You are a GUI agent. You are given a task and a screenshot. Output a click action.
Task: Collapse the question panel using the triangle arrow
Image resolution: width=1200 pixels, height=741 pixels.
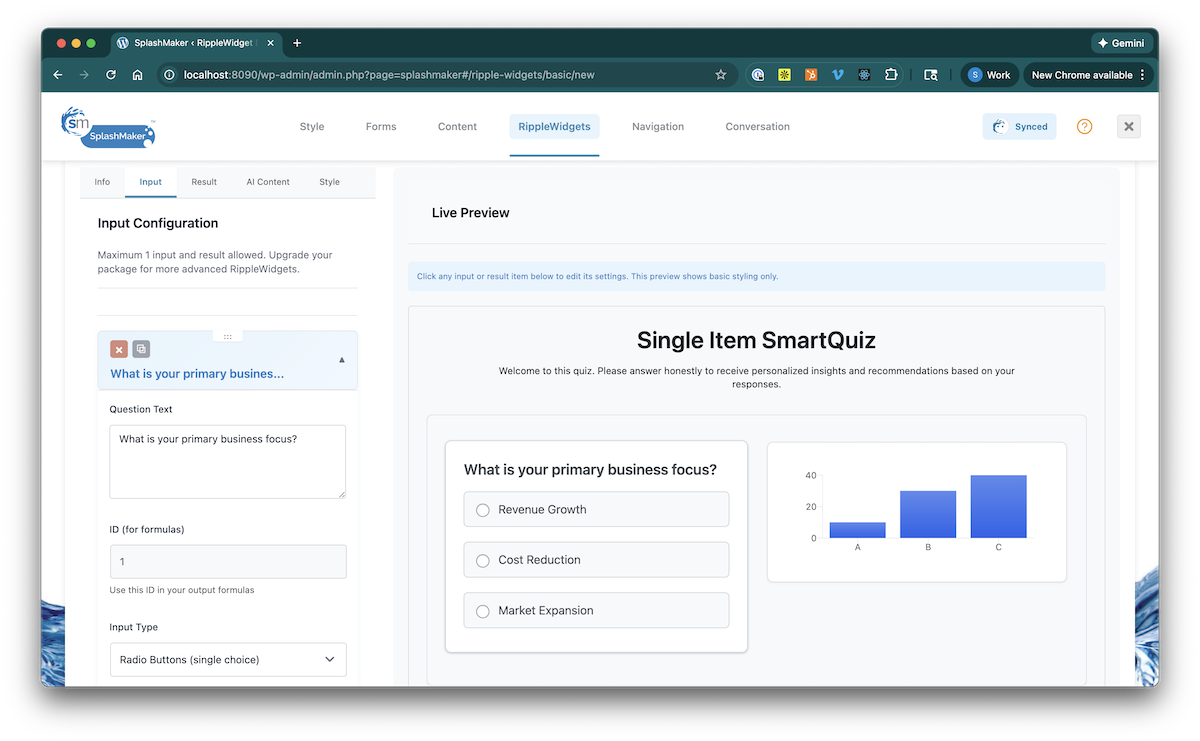[342, 359]
